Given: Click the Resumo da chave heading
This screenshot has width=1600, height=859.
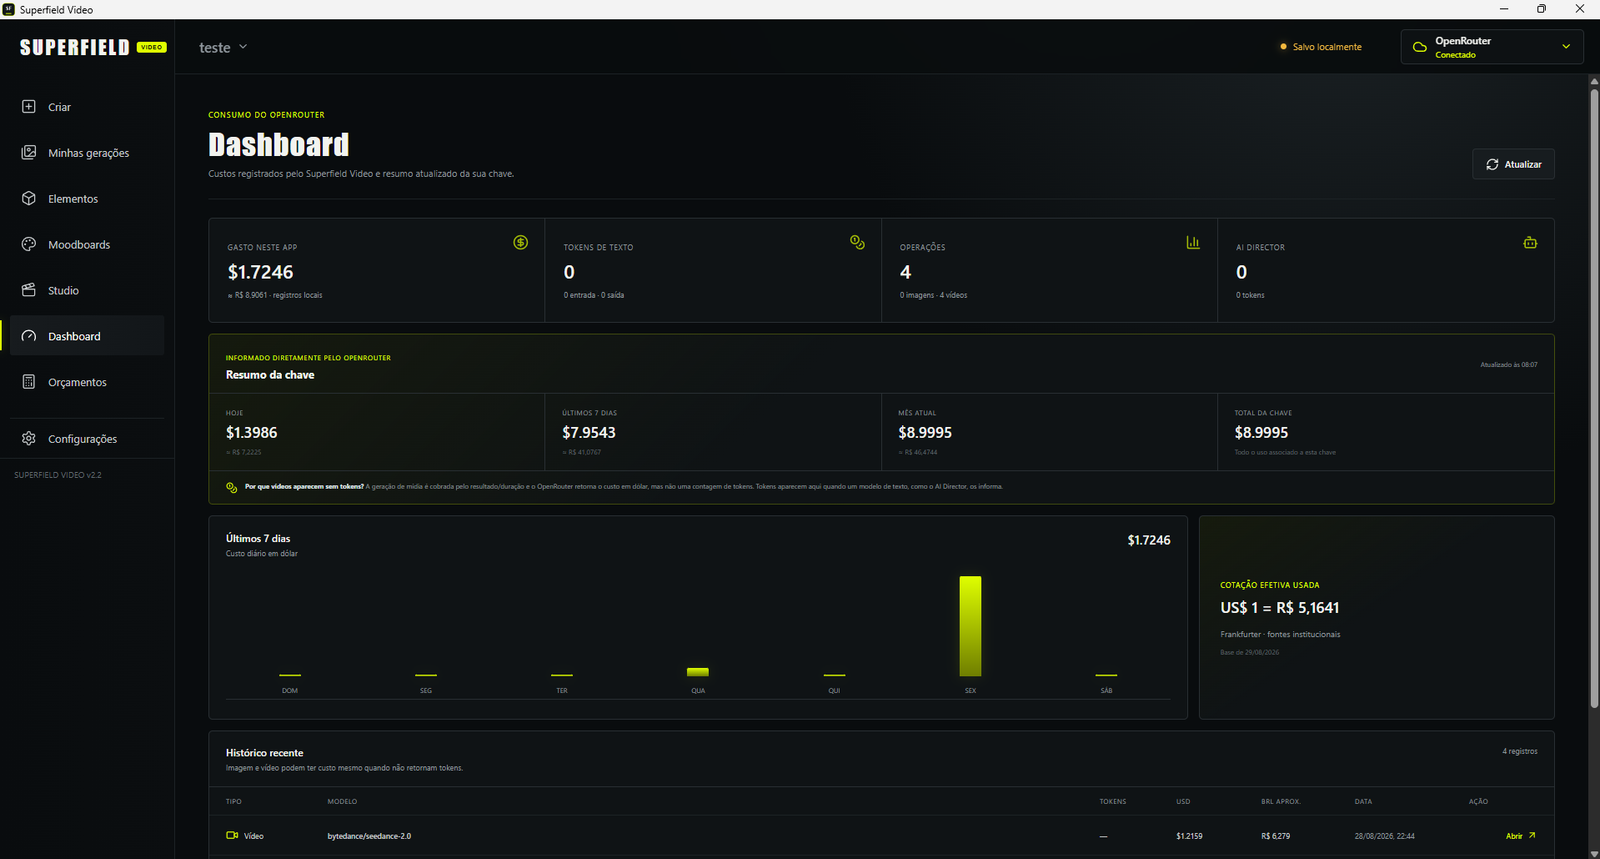Looking at the screenshot, I should [270, 375].
